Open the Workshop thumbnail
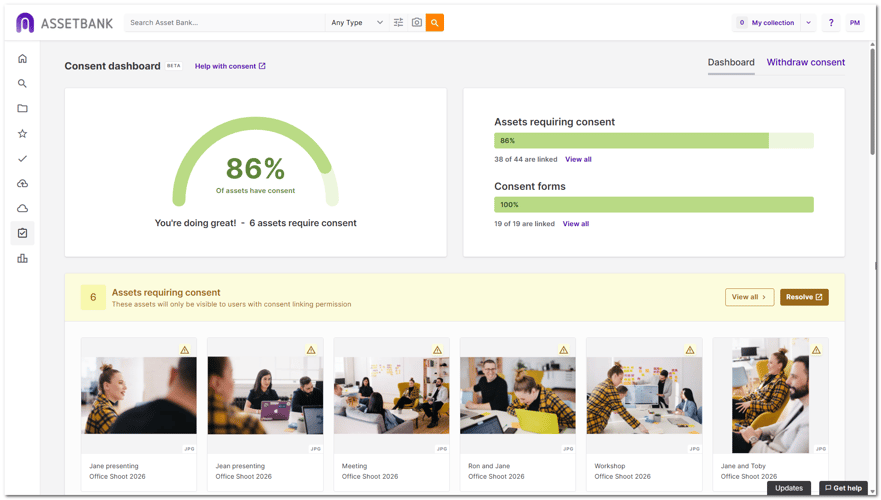Image resolution: width=881 pixels, height=500 pixels. [x=644, y=396]
